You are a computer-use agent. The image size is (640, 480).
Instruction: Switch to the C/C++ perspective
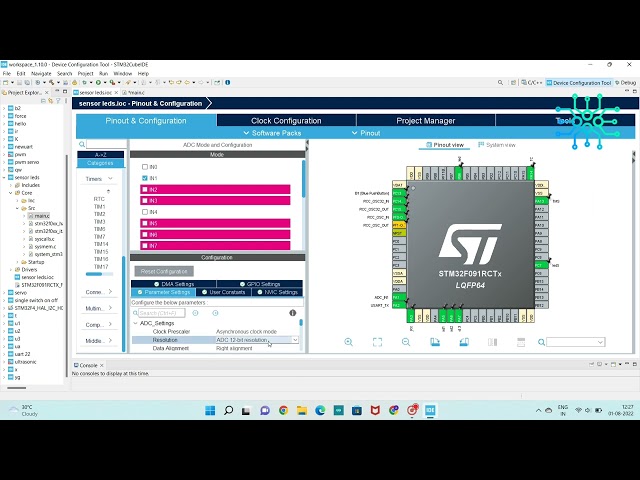[532, 82]
